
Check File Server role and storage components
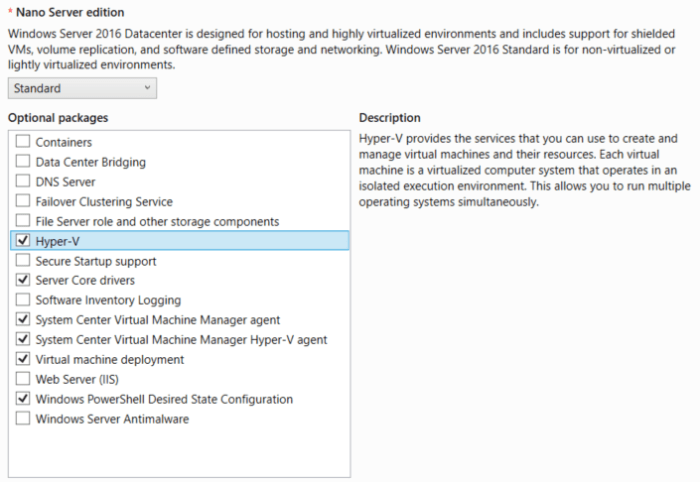[23, 220]
